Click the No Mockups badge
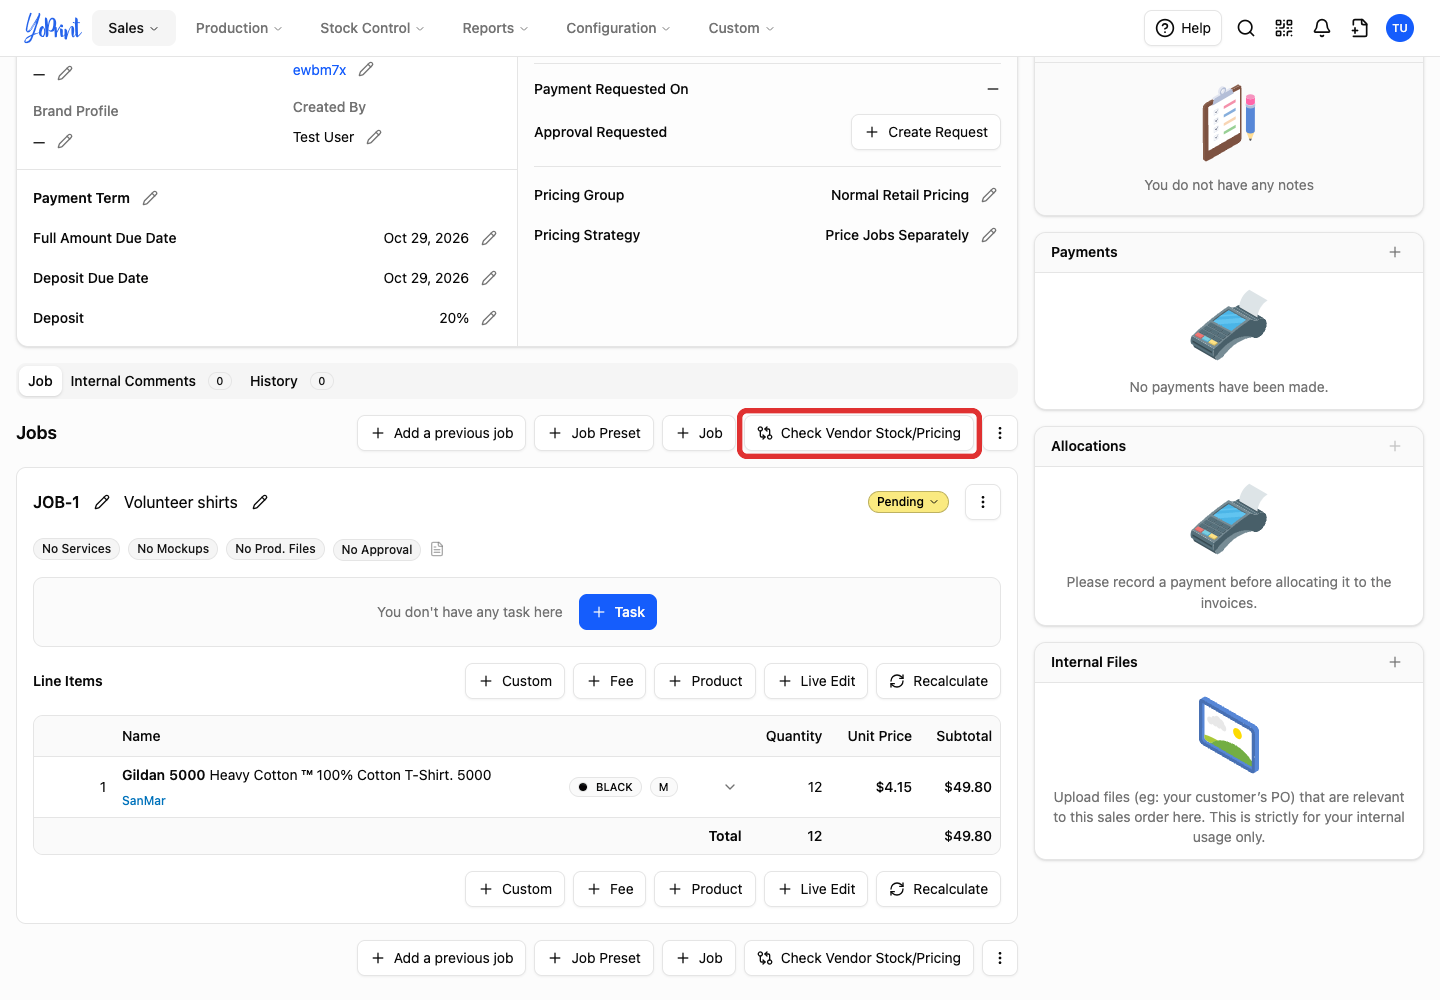The height and width of the screenshot is (1000, 1440). (173, 549)
